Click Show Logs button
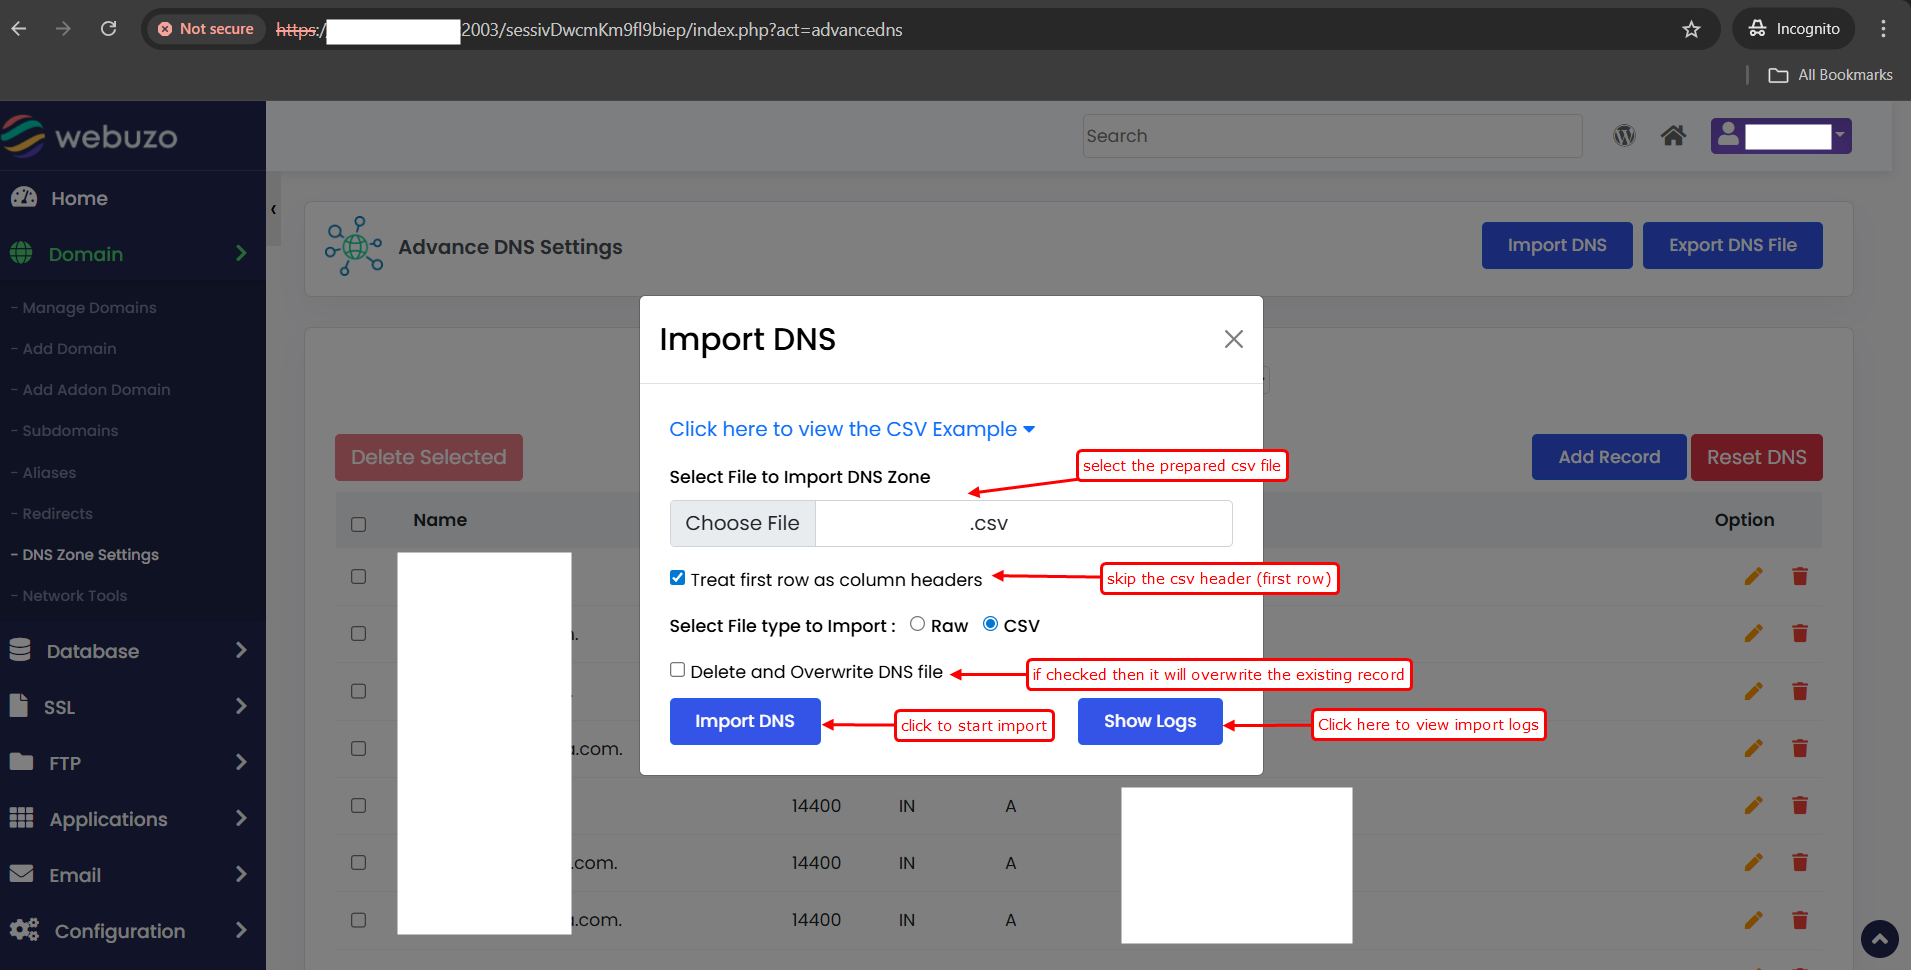 [1150, 721]
